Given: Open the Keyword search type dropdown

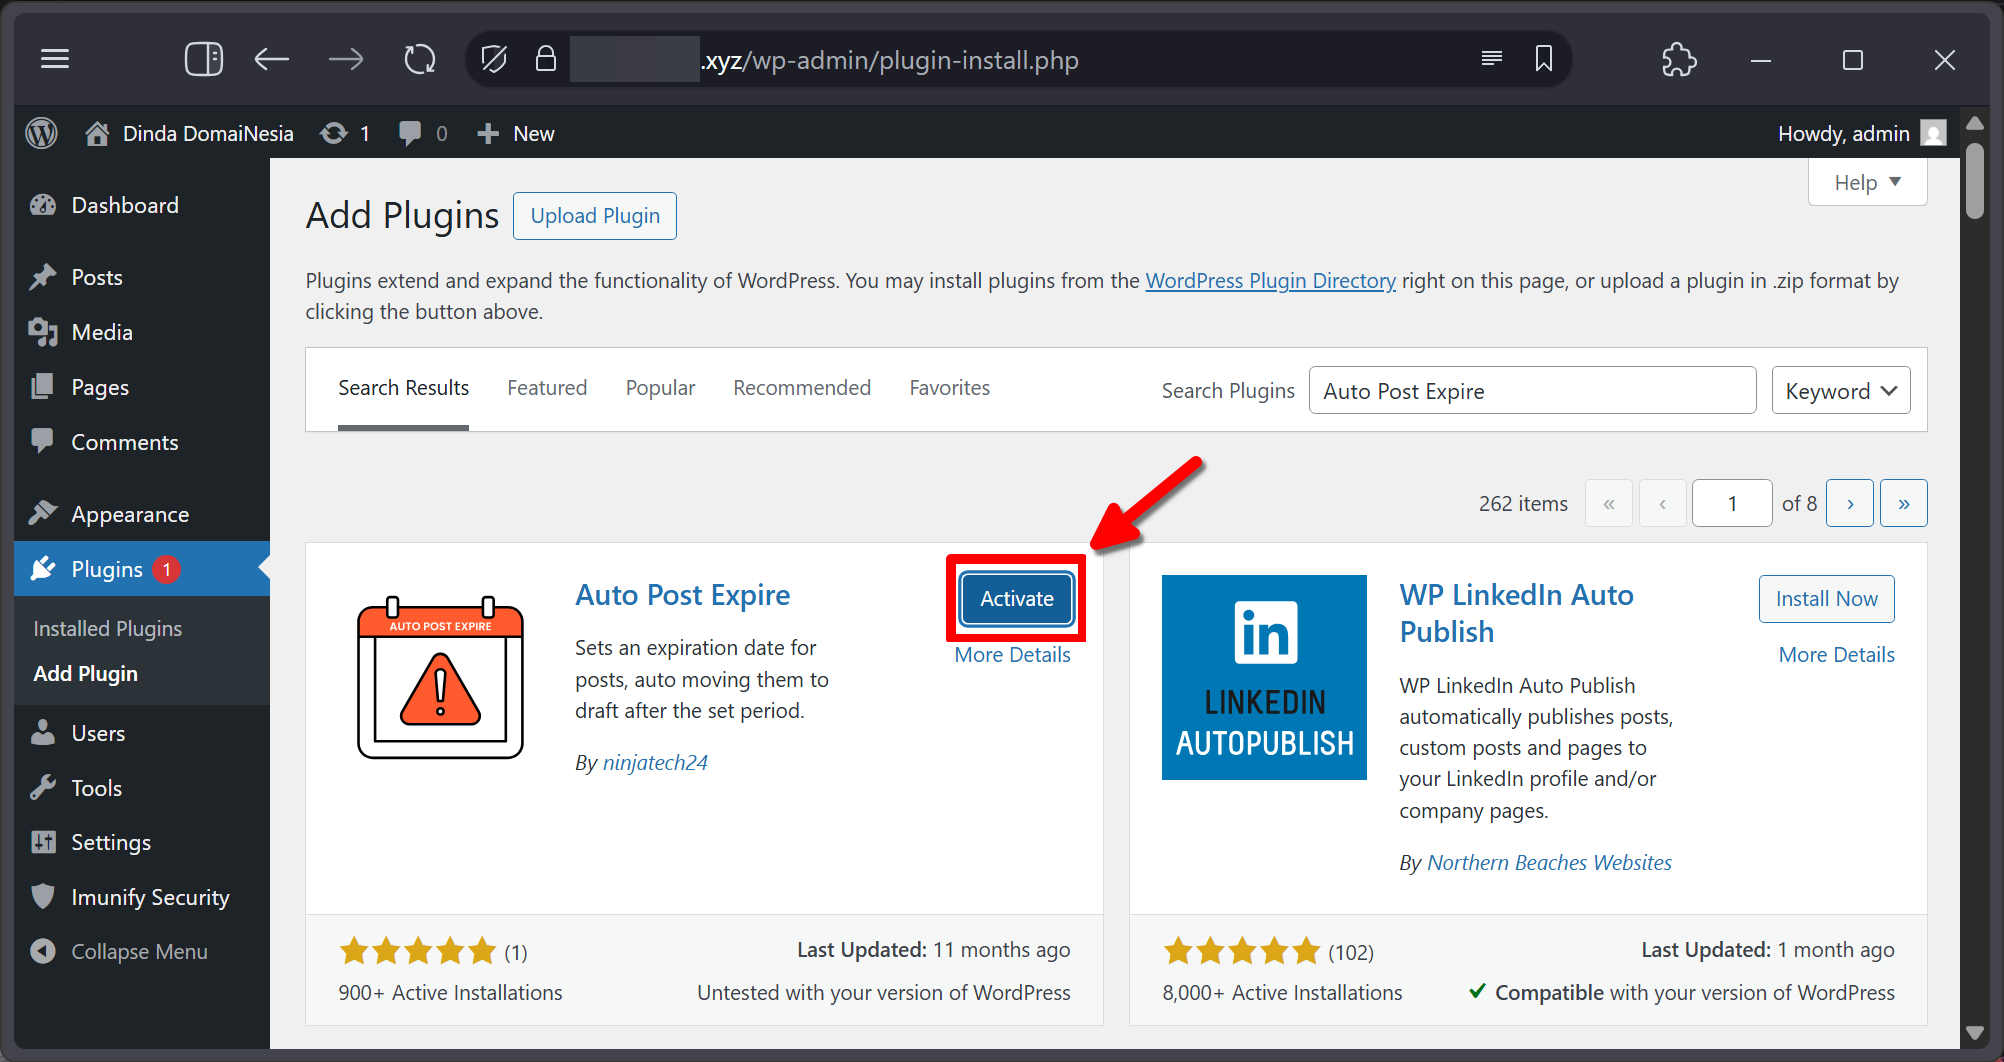Looking at the screenshot, I should tap(1841, 390).
